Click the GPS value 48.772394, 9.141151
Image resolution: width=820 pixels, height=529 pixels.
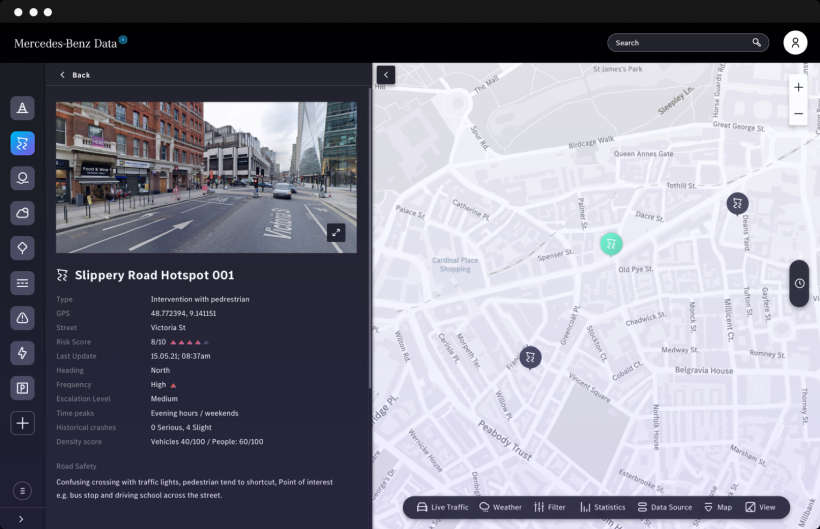183,314
